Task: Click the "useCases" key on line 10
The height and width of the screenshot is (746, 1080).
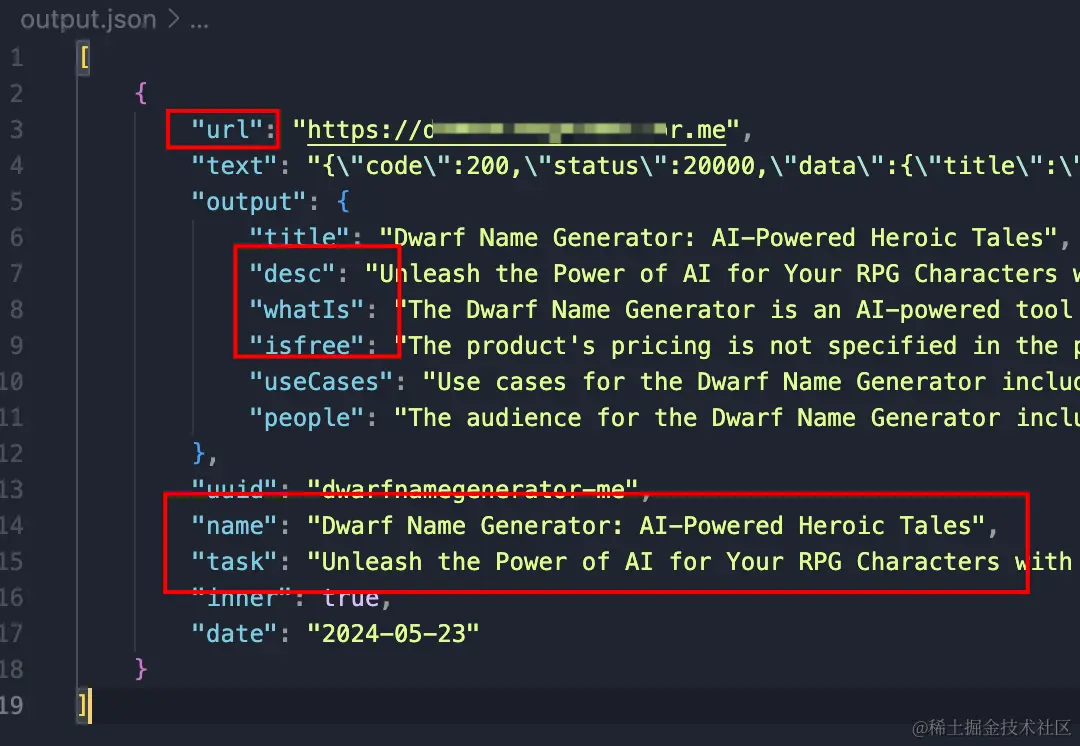Action: [322, 381]
